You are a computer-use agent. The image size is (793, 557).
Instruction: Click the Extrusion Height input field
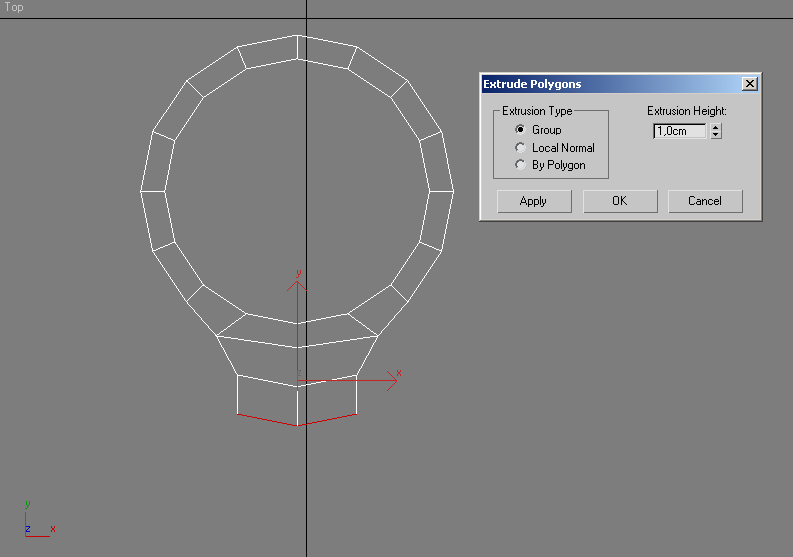tap(680, 131)
